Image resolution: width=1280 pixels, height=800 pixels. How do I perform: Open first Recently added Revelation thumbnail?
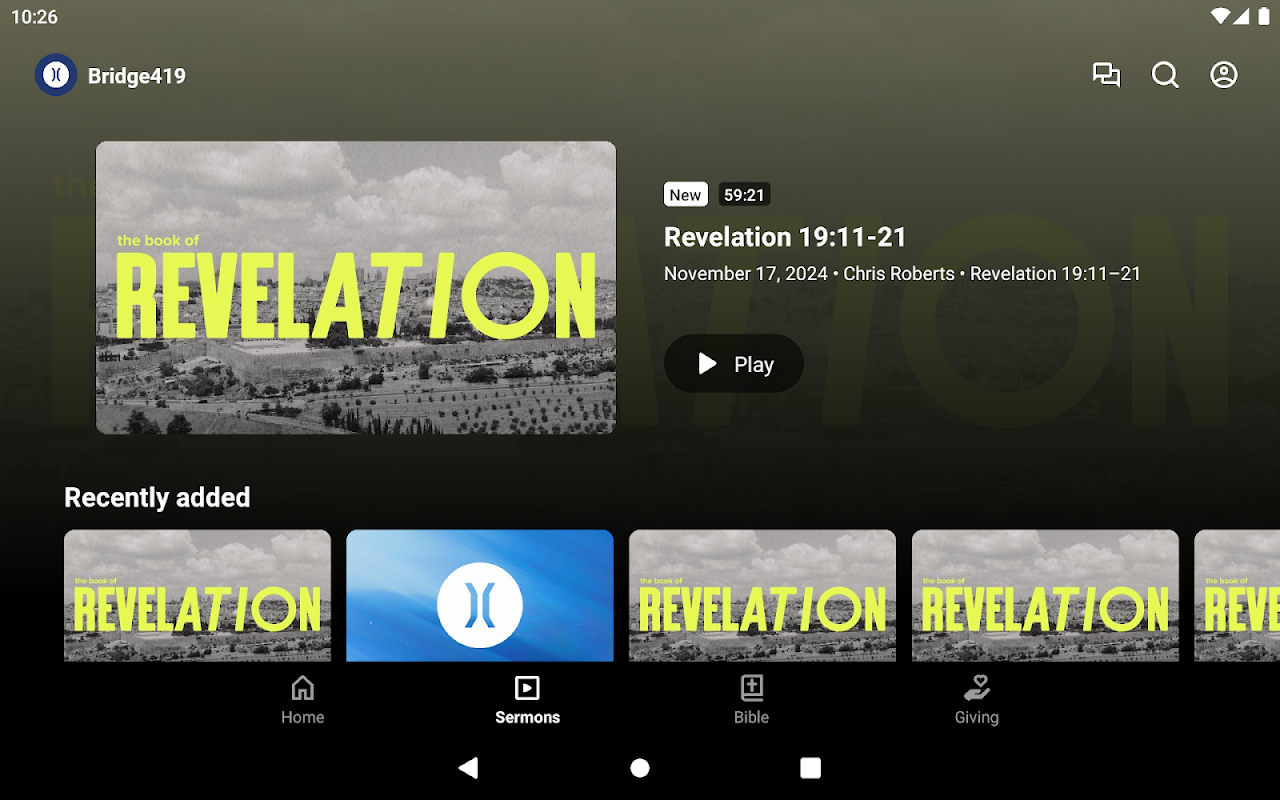pyautogui.click(x=197, y=596)
